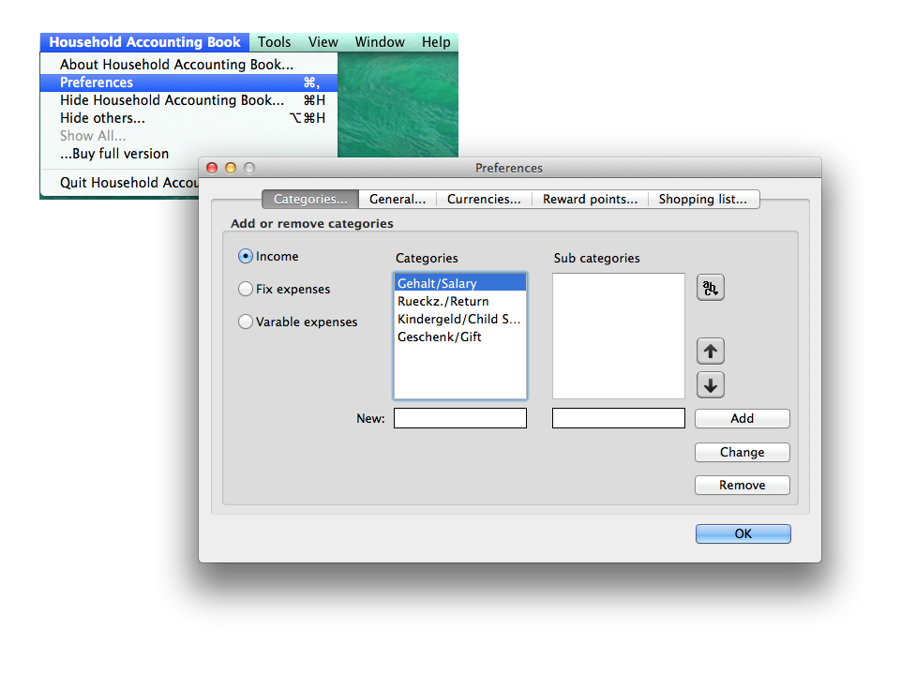Choose Buy full version menu item
Image resolution: width=900 pixels, height=675 pixels.
click(114, 154)
